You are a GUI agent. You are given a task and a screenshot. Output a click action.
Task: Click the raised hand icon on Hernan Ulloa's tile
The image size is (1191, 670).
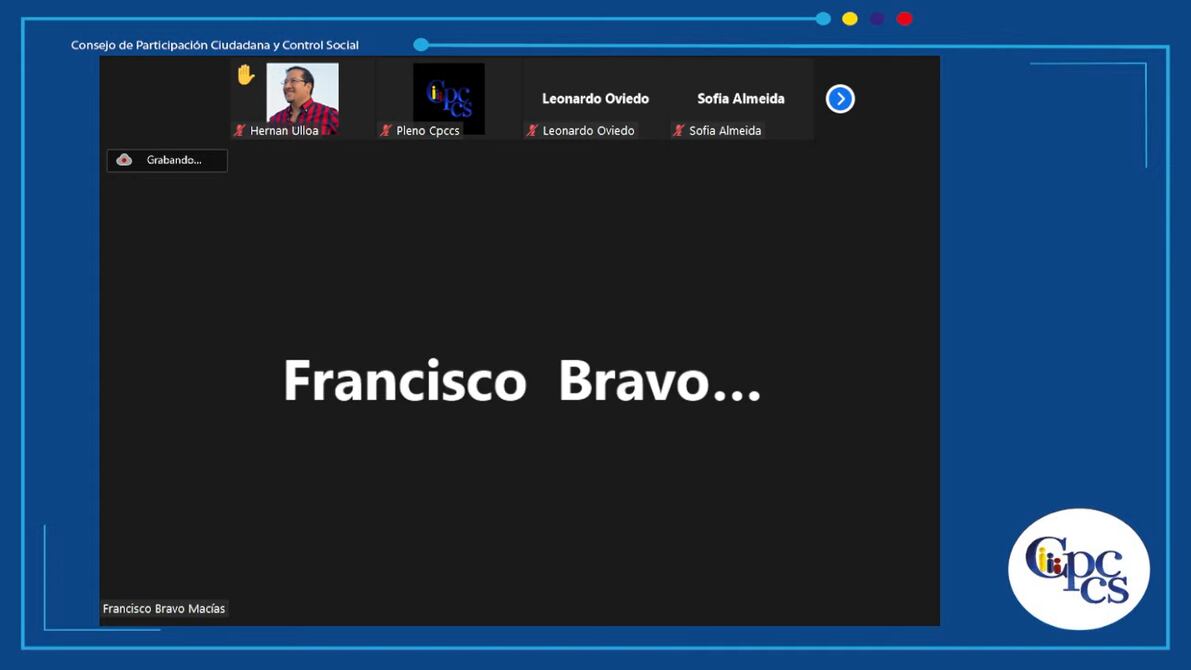(246, 75)
